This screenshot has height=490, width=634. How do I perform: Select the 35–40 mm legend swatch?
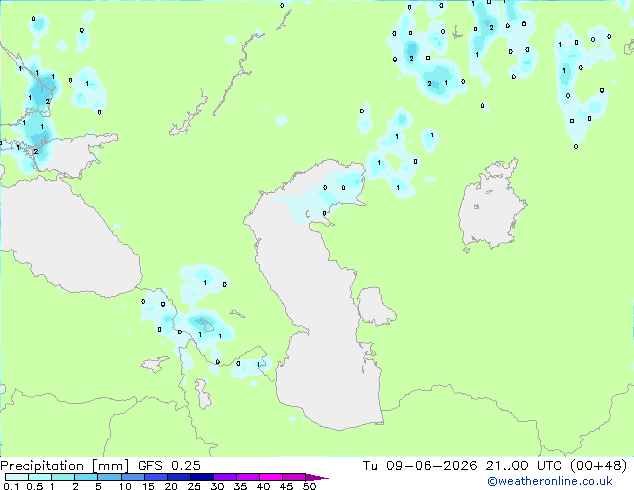(248, 477)
